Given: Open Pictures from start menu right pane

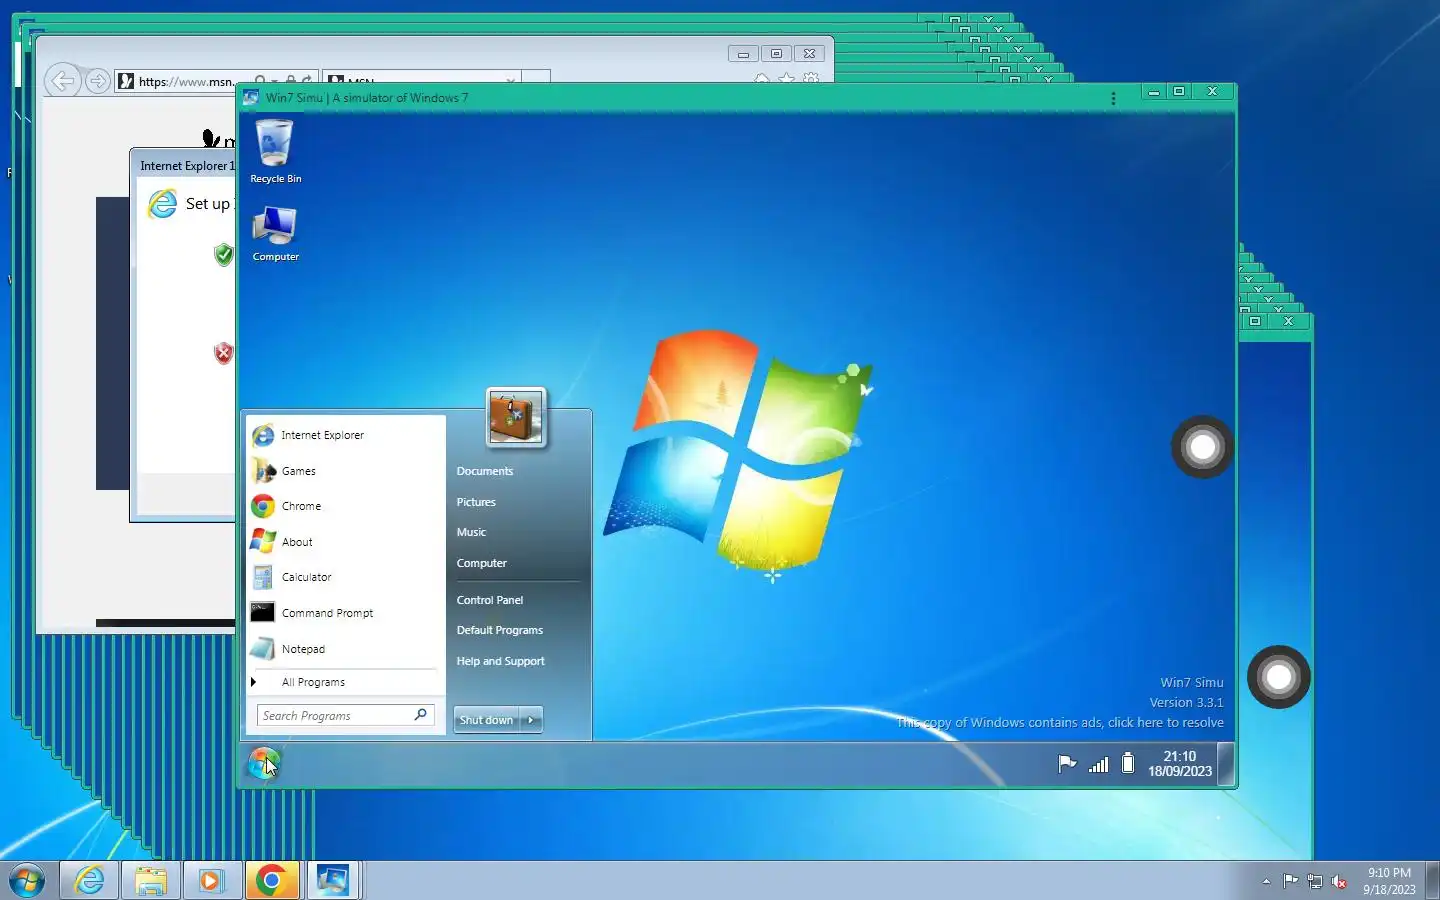Looking at the screenshot, I should tap(476, 502).
